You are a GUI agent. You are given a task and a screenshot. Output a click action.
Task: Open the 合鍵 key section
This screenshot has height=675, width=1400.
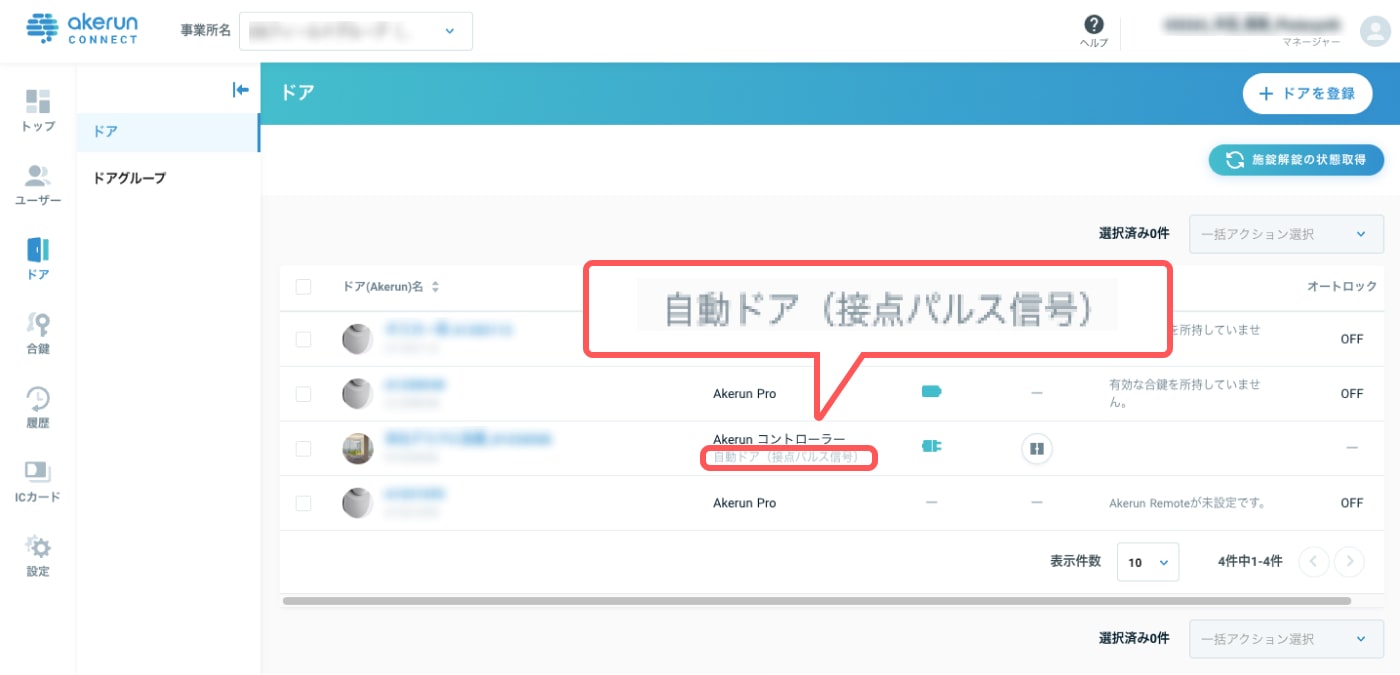tap(38, 333)
